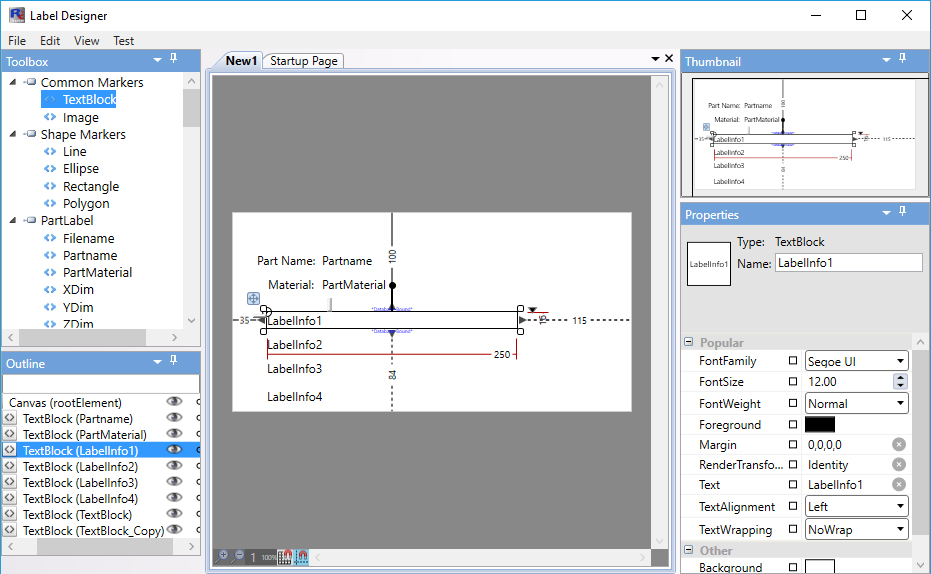Screen dimensions: 931x574
Task: Choose the Polygon shape marker
Action: 86,203
